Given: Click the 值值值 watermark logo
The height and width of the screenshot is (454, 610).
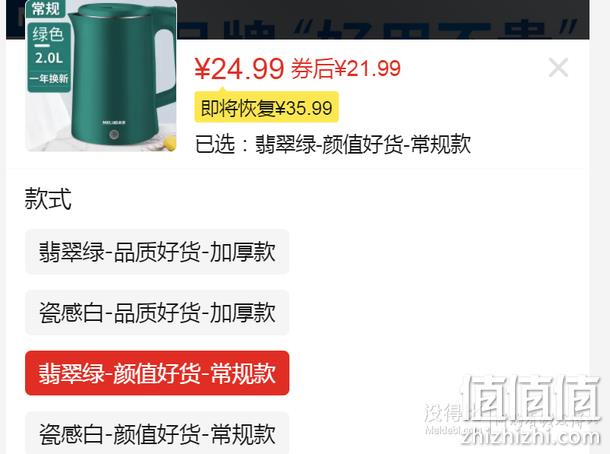Looking at the screenshot, I should click(x=531, y=399).
